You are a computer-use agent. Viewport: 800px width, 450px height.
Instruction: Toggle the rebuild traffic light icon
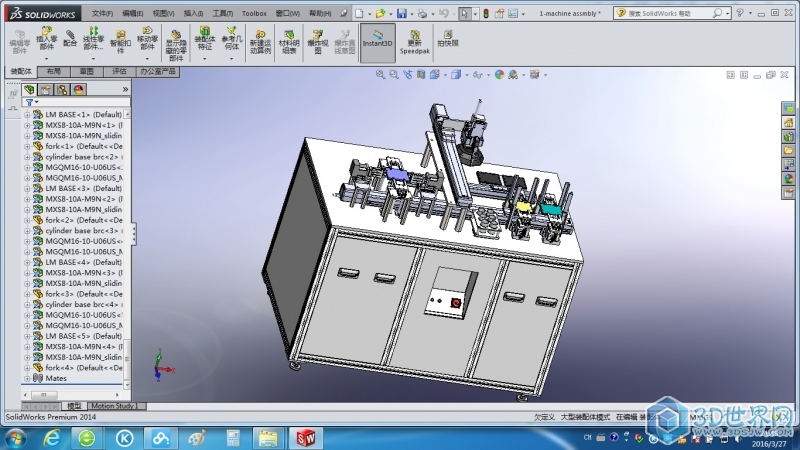click(x=486, y=14)
